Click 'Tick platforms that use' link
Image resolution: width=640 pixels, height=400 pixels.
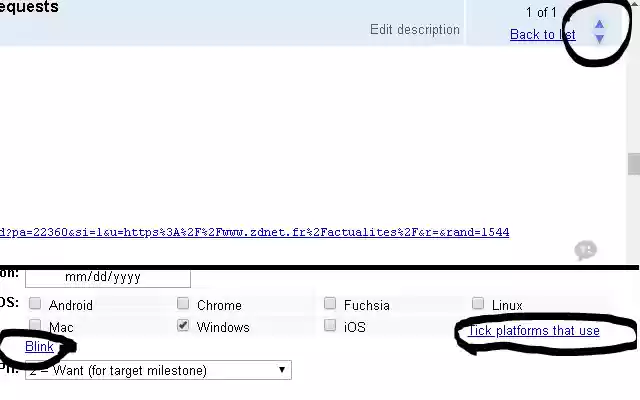pos(534,330)
